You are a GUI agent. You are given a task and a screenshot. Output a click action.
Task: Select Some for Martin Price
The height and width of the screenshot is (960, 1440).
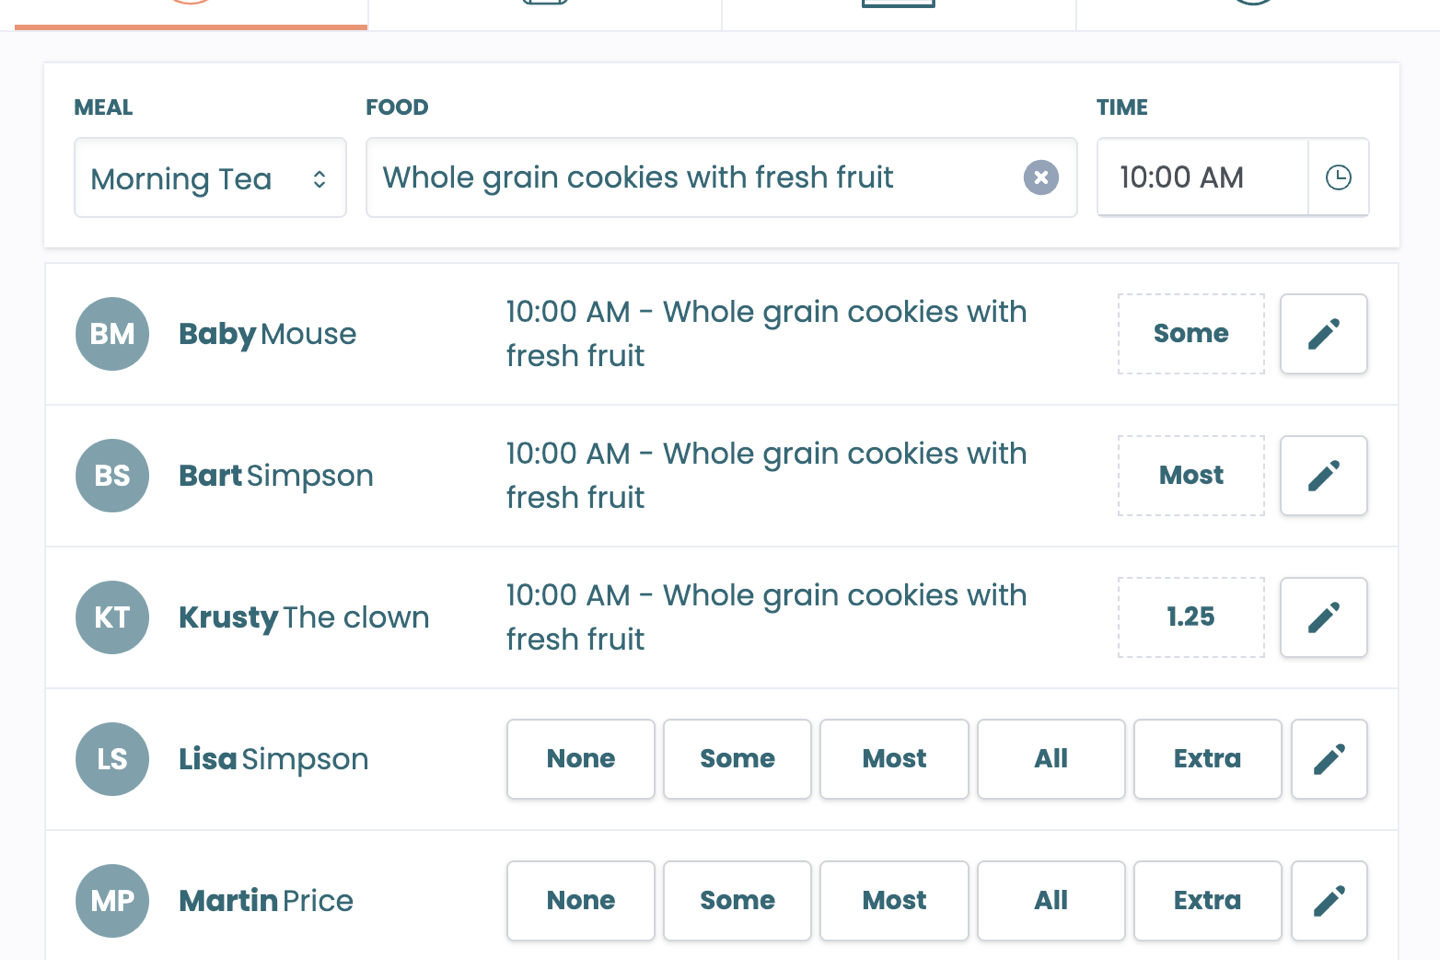738,901
